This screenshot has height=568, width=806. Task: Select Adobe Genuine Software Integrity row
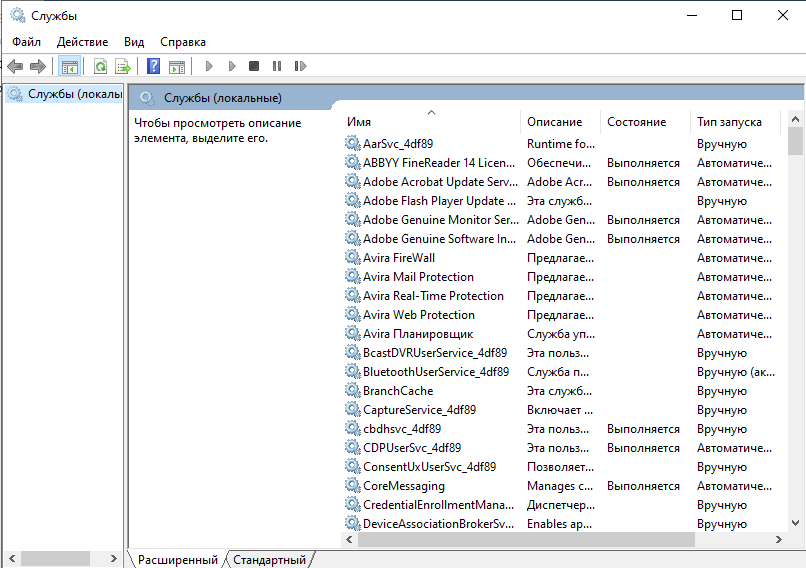point(560,239)
